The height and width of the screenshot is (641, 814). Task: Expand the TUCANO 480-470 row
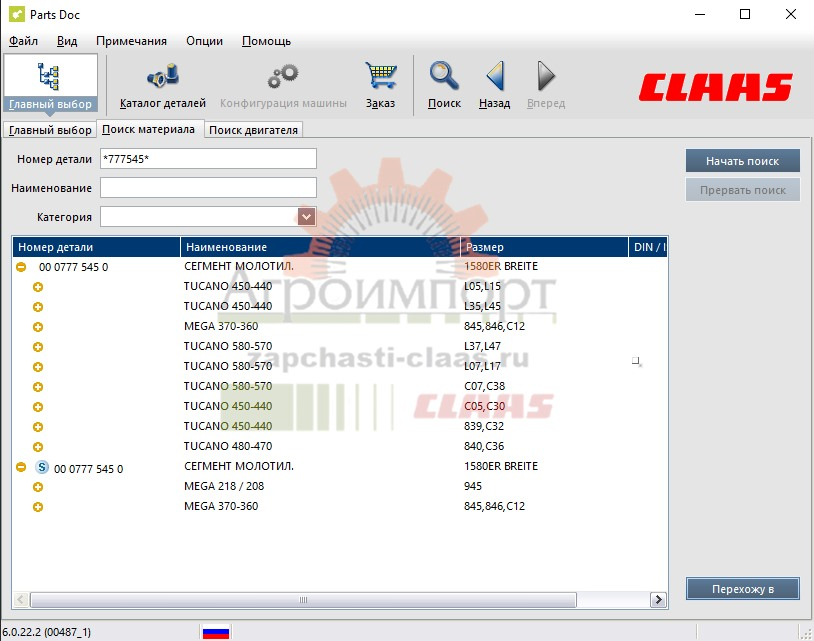pyautogui.click(x=38, y=447)
